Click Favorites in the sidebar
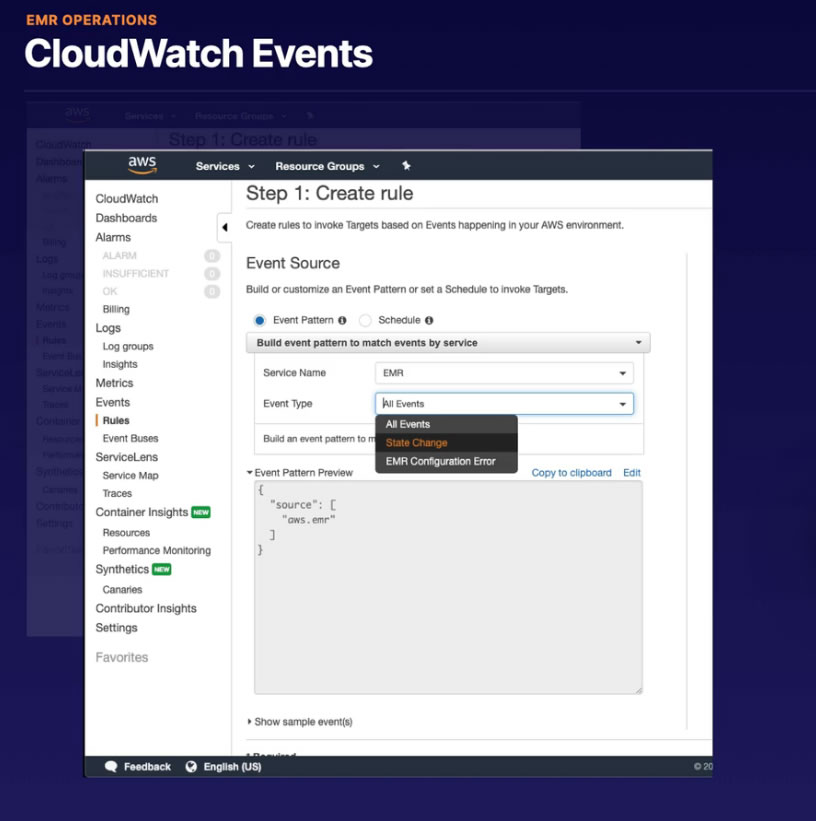This screenshot has height=821, width=816. click(x=122, y=657)
